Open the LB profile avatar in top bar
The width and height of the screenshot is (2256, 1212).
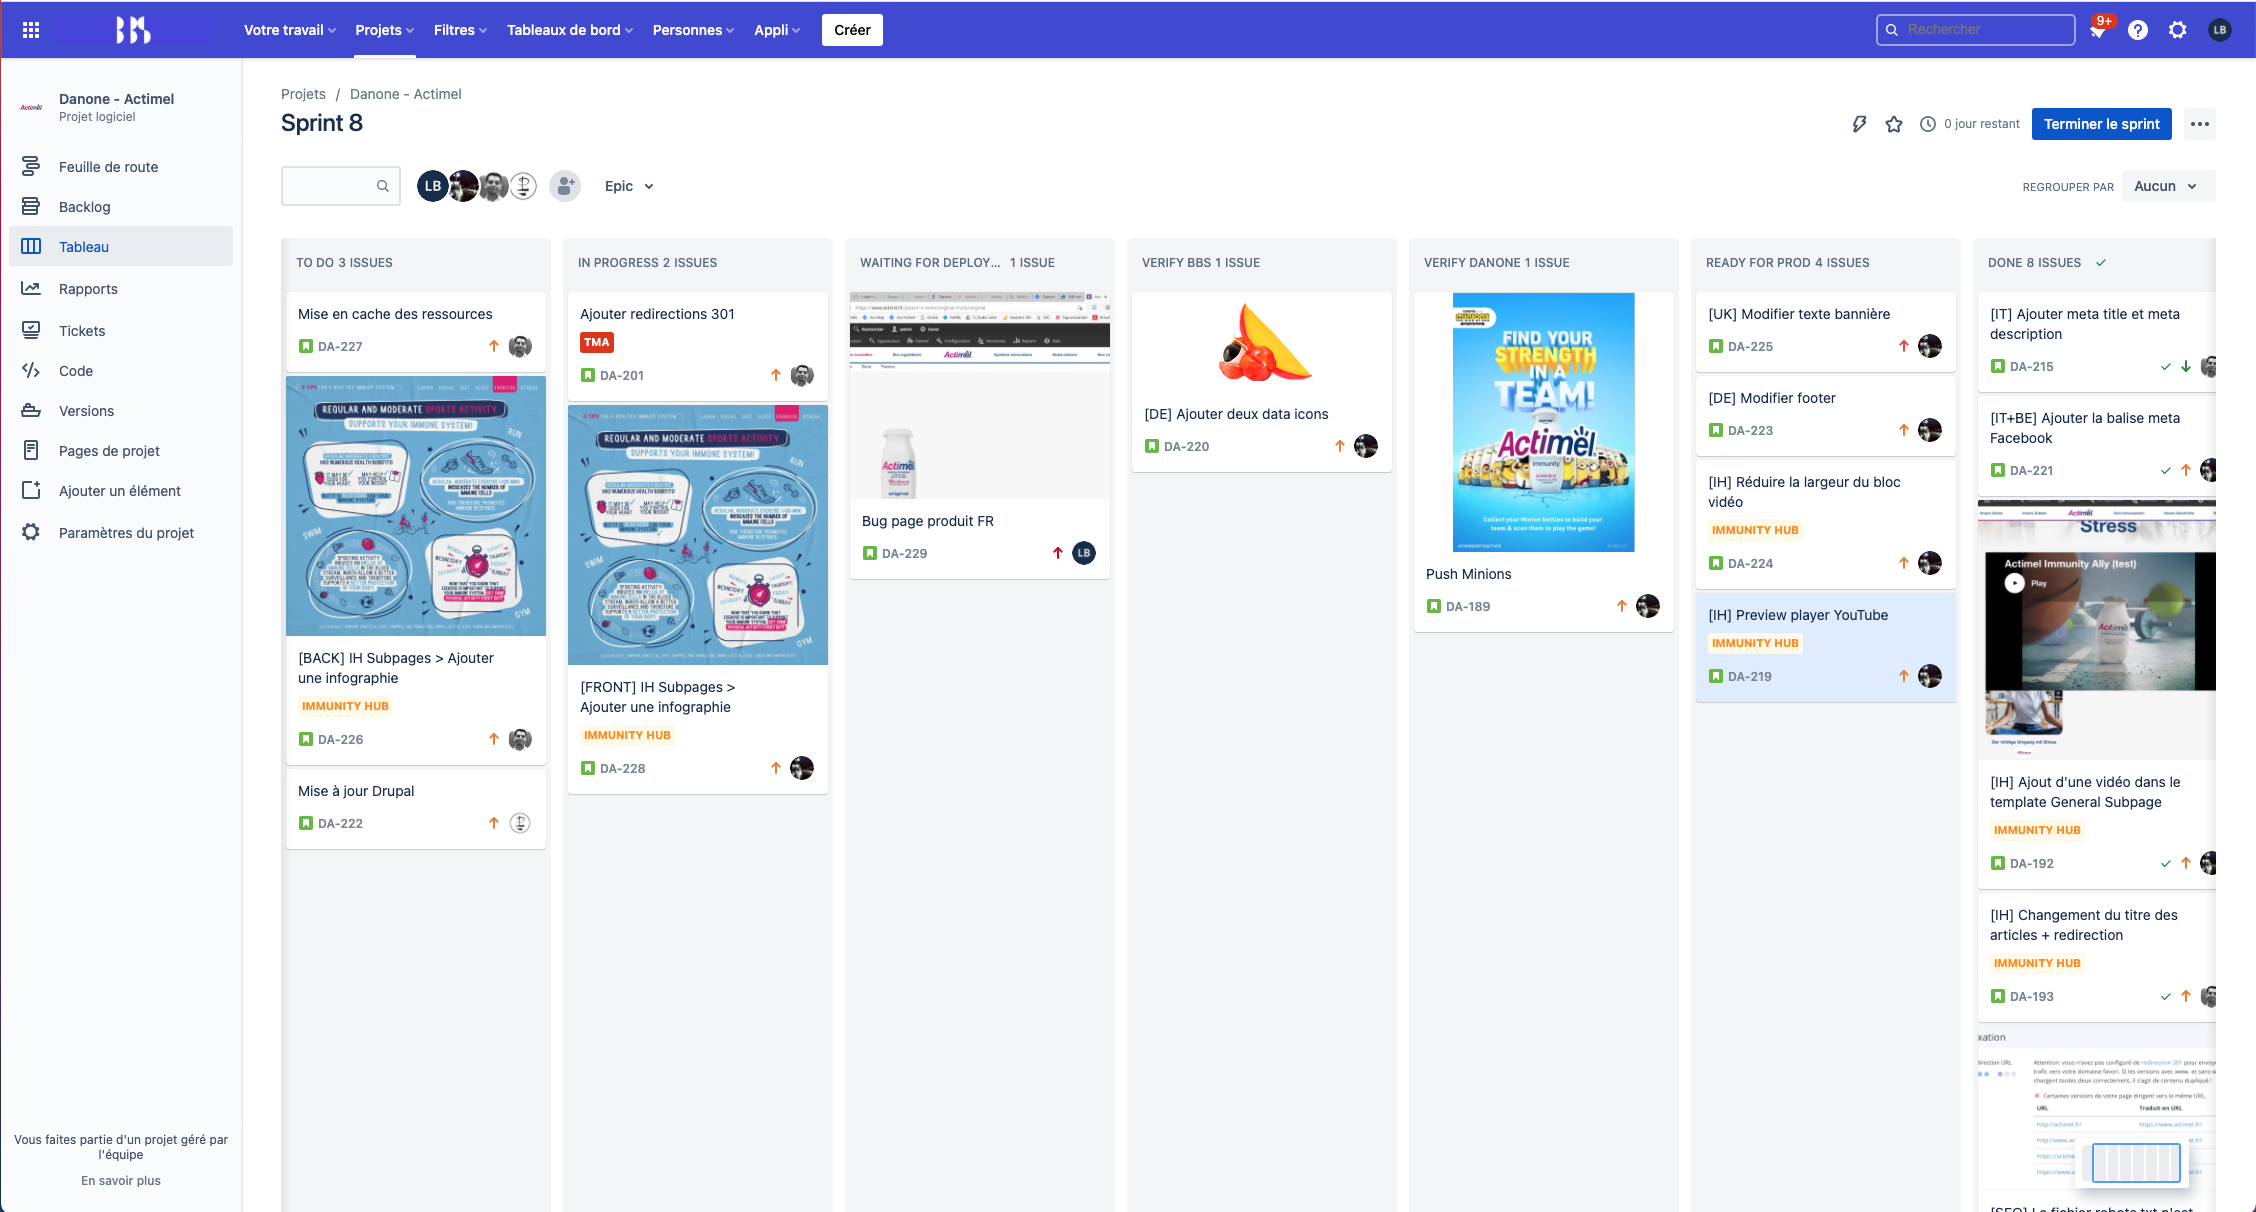2220,30
